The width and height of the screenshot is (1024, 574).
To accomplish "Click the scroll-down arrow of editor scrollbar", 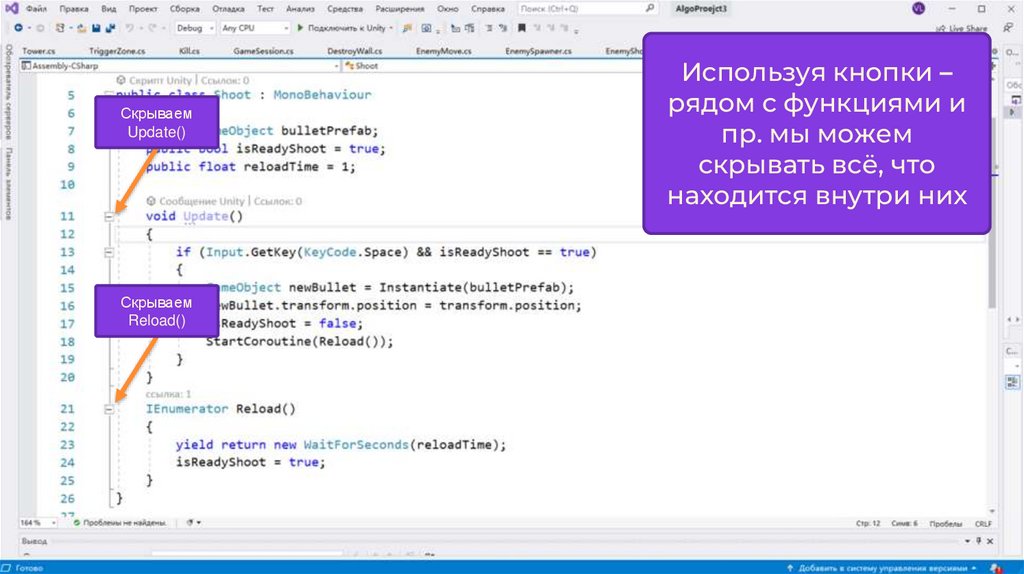I will 993,511.
